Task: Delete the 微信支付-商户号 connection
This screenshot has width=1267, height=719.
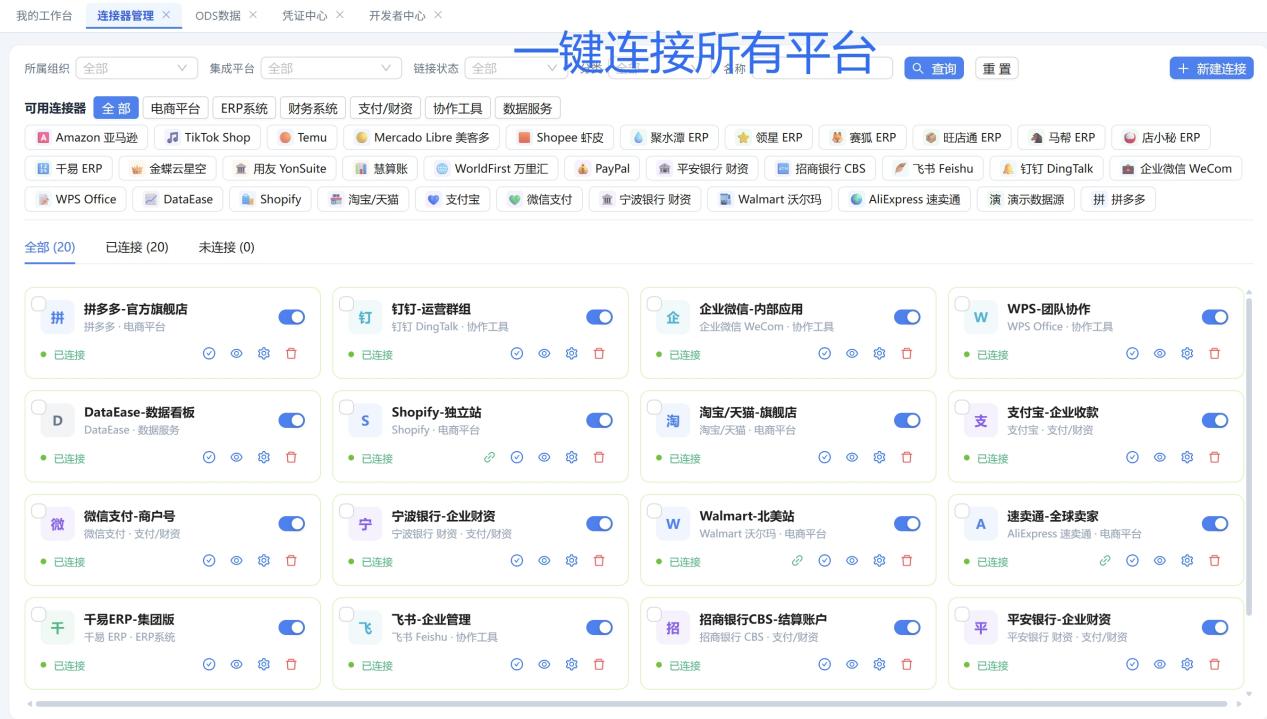Action: point(291,560)
